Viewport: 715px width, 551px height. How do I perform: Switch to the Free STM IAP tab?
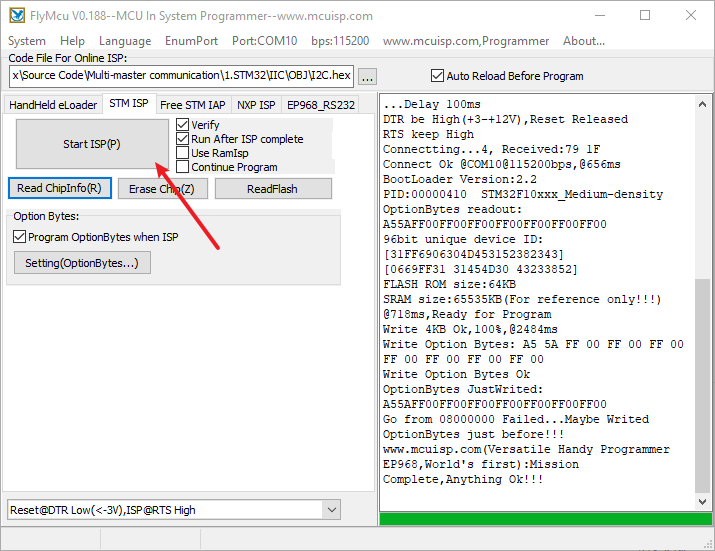192,105
